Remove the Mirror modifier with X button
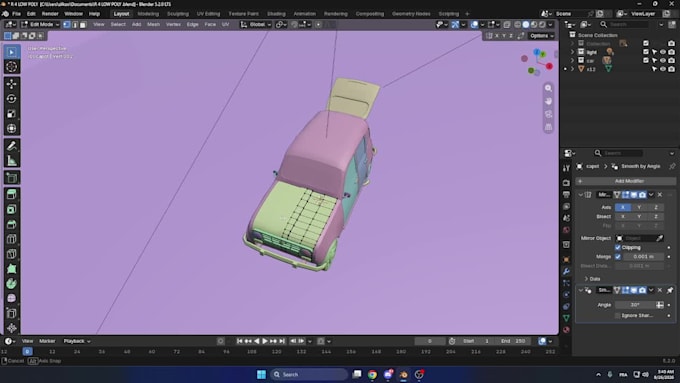Image resolution: width=680 pixels, height=383 pixels. point(660,195)
